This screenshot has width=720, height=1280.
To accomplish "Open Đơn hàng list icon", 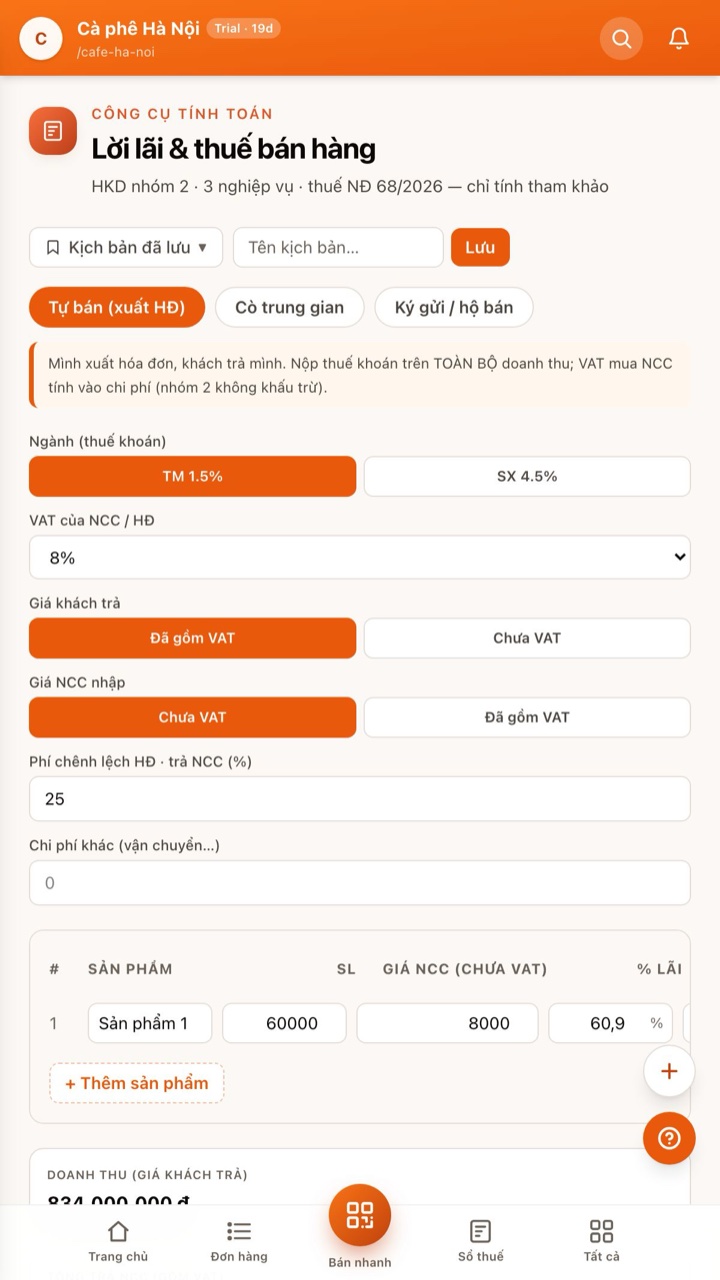I will coord(239,1241).
